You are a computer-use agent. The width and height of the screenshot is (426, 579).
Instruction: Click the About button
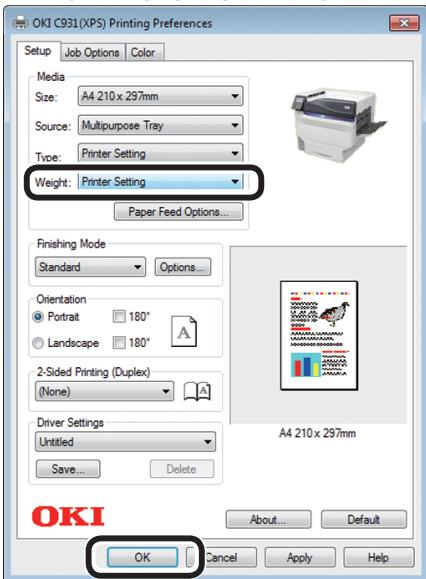click(x=268, y=520)
